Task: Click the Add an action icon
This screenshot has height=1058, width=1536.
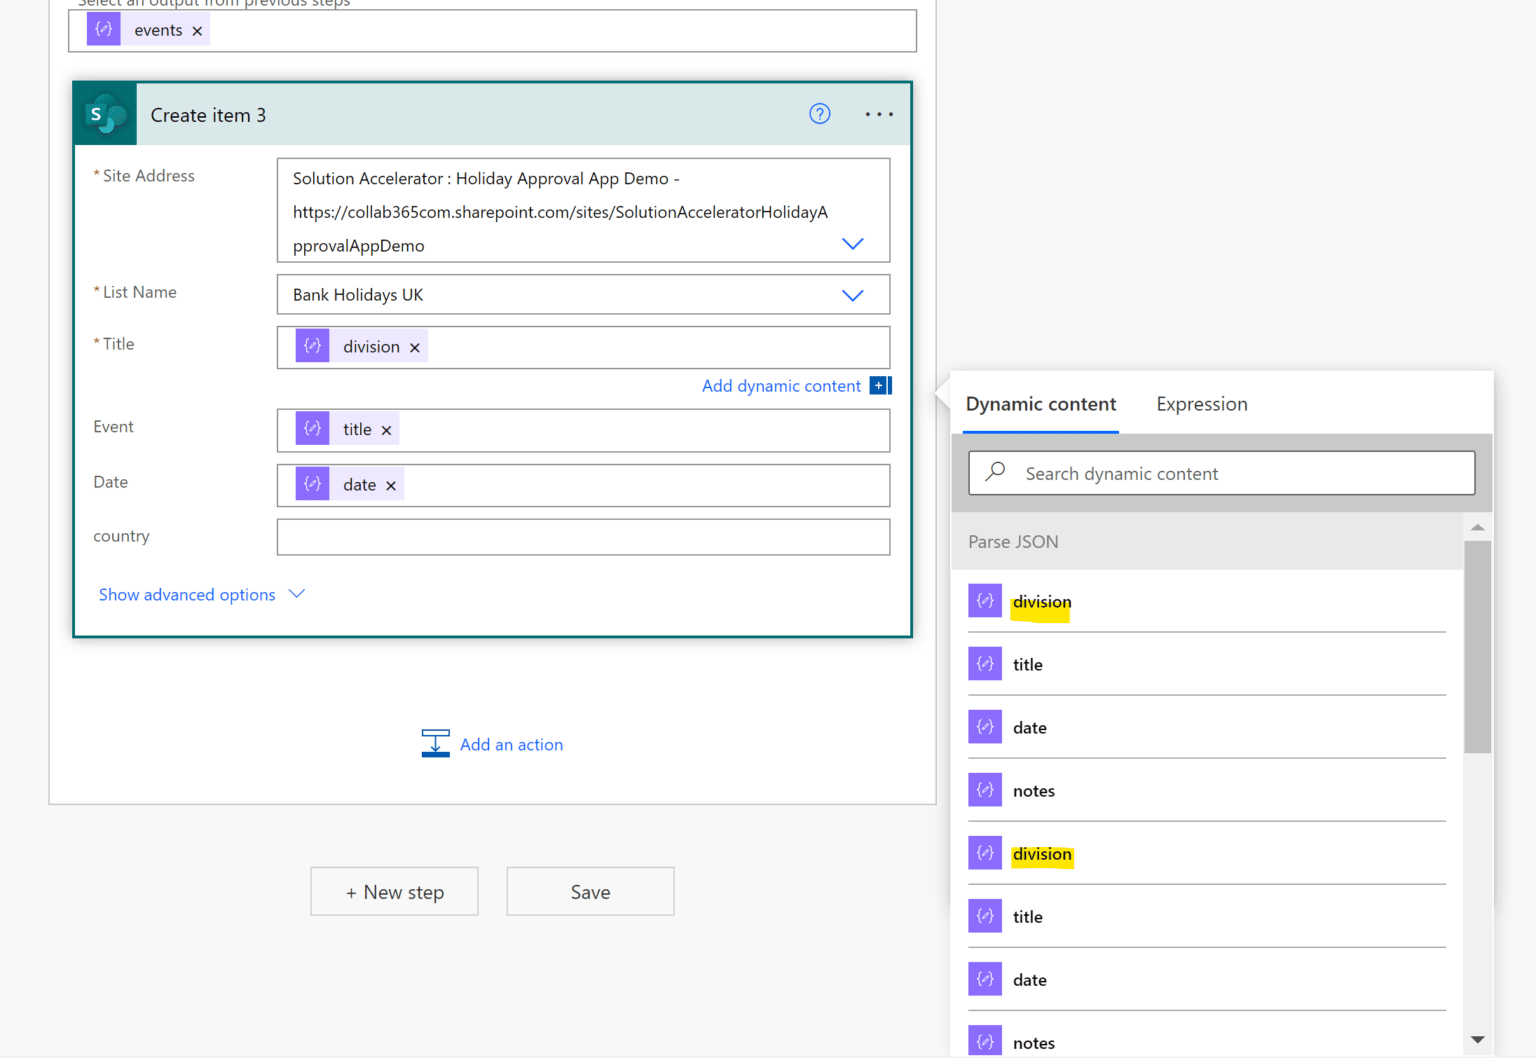Action: click(435, 744)
